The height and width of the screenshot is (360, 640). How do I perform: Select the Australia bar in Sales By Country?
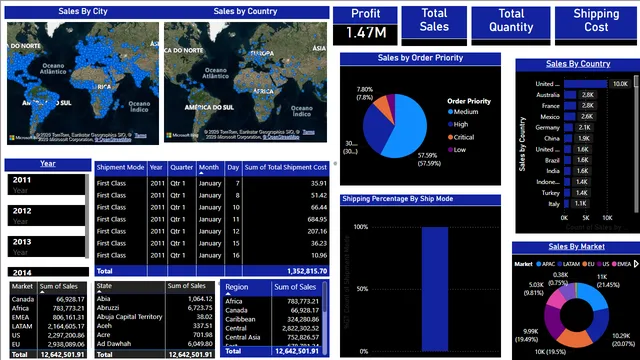click(x=570, y=95)
